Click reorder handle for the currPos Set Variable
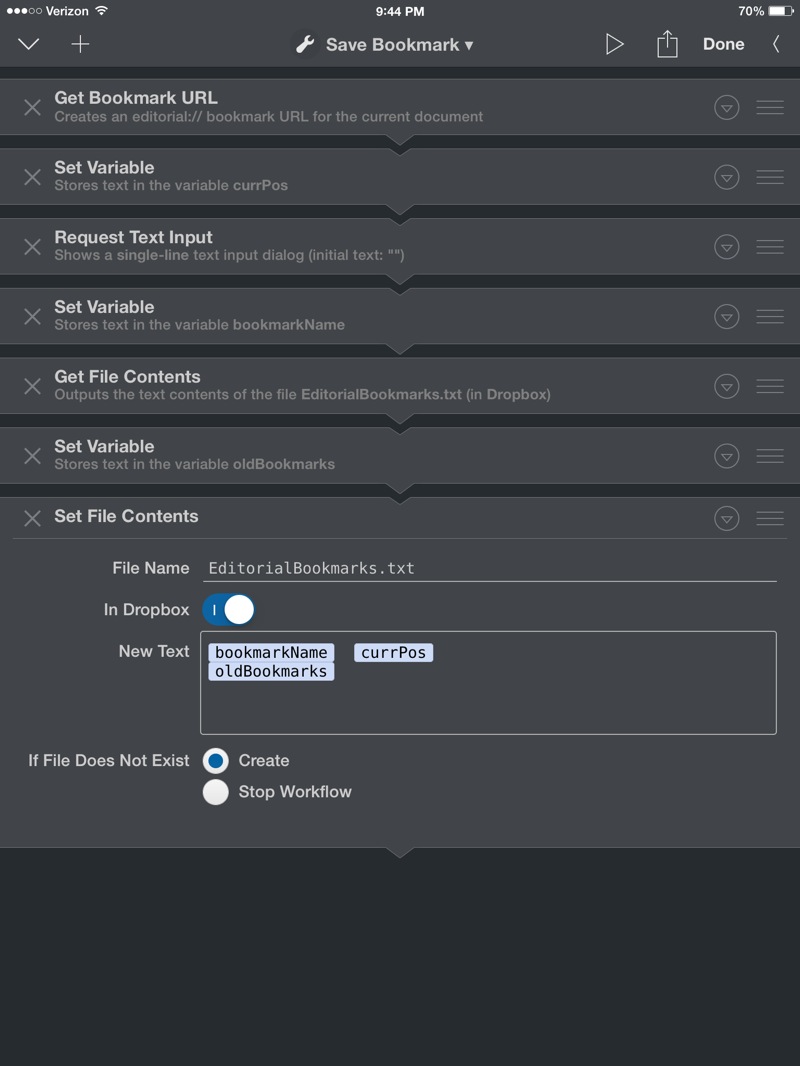Screen dimensions: 800x1066 (x=769, y=177)
